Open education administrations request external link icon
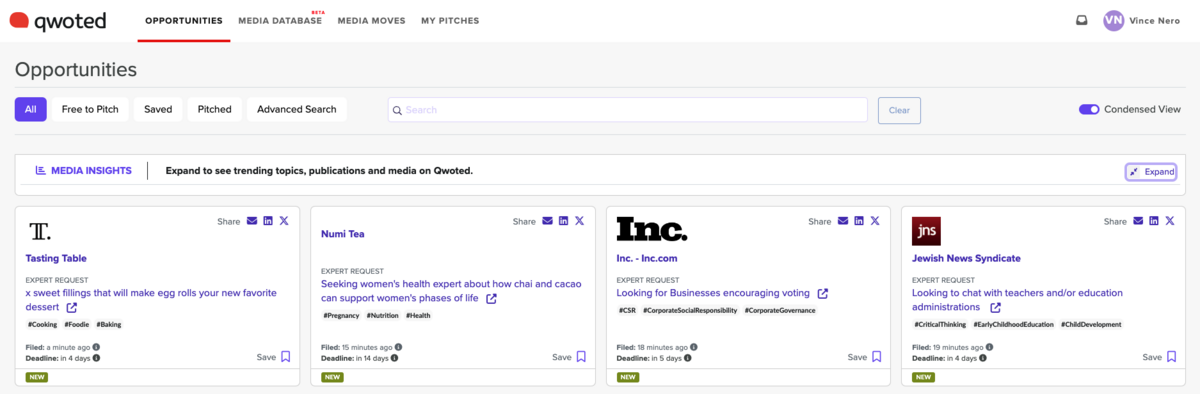 coord(996,308)
